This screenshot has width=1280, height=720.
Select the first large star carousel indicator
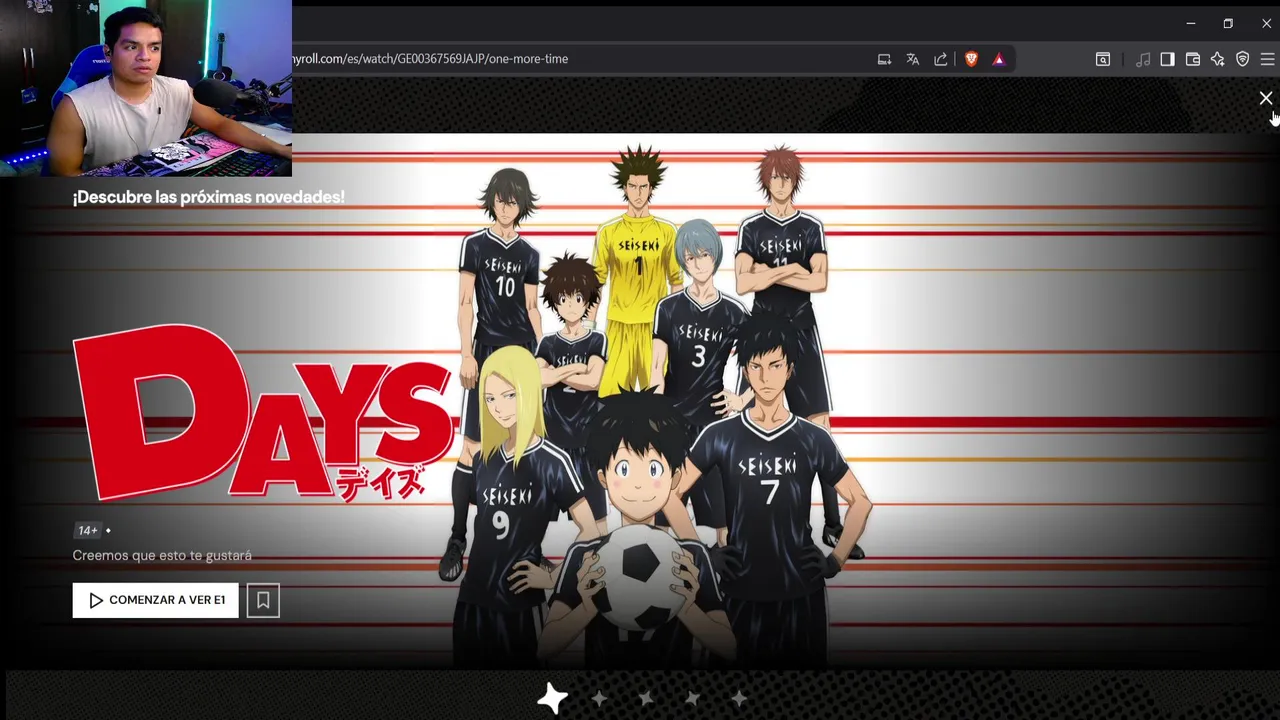coord(552,698)
